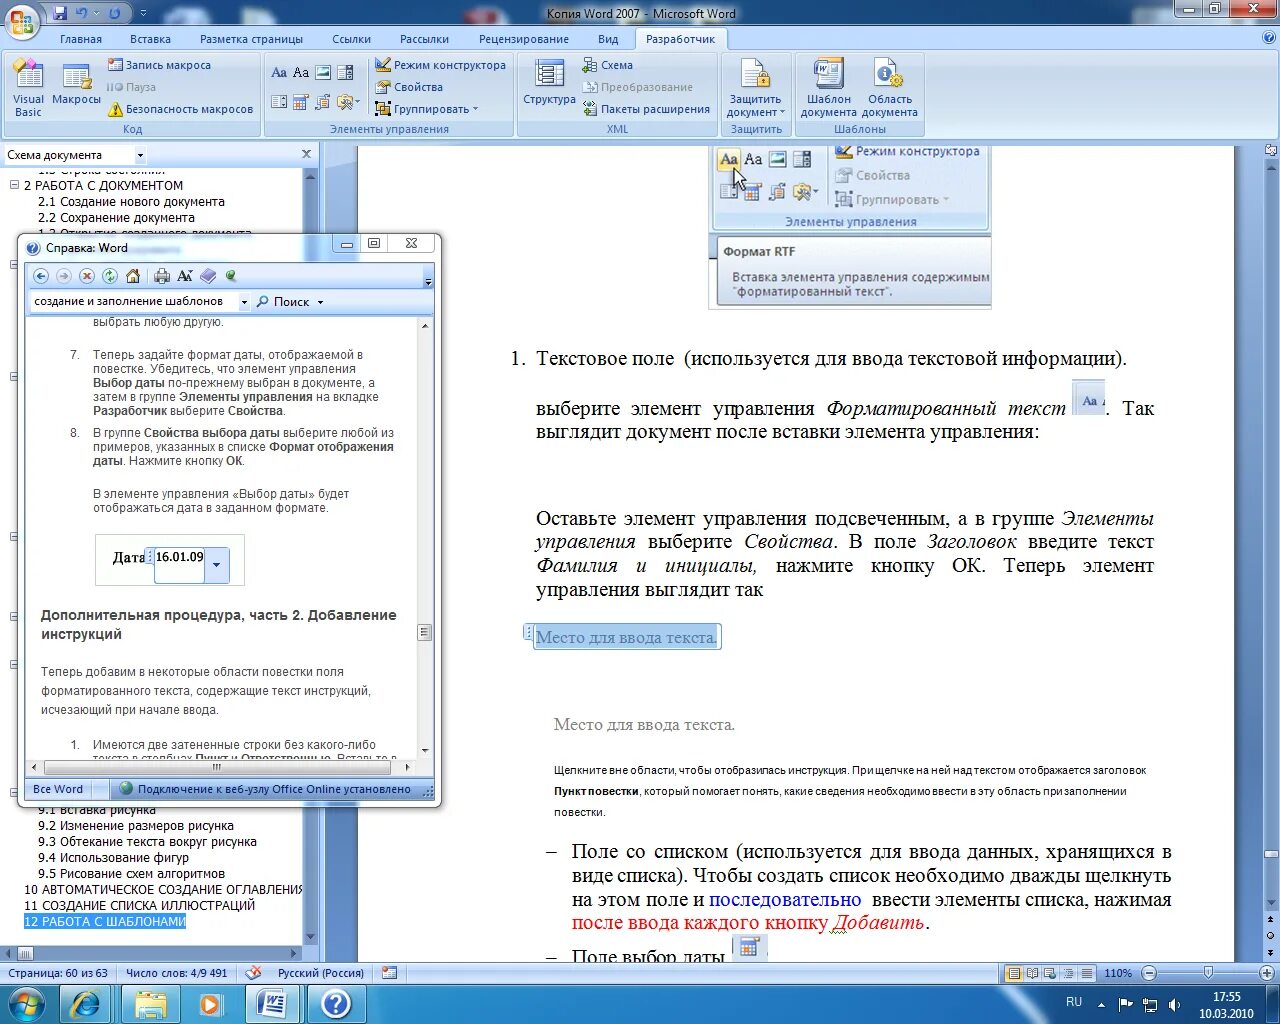Screen dimensions: 1280x1024
Task: Refresh the Help window page
Action: pyautogui.click(x=110, y=276)
